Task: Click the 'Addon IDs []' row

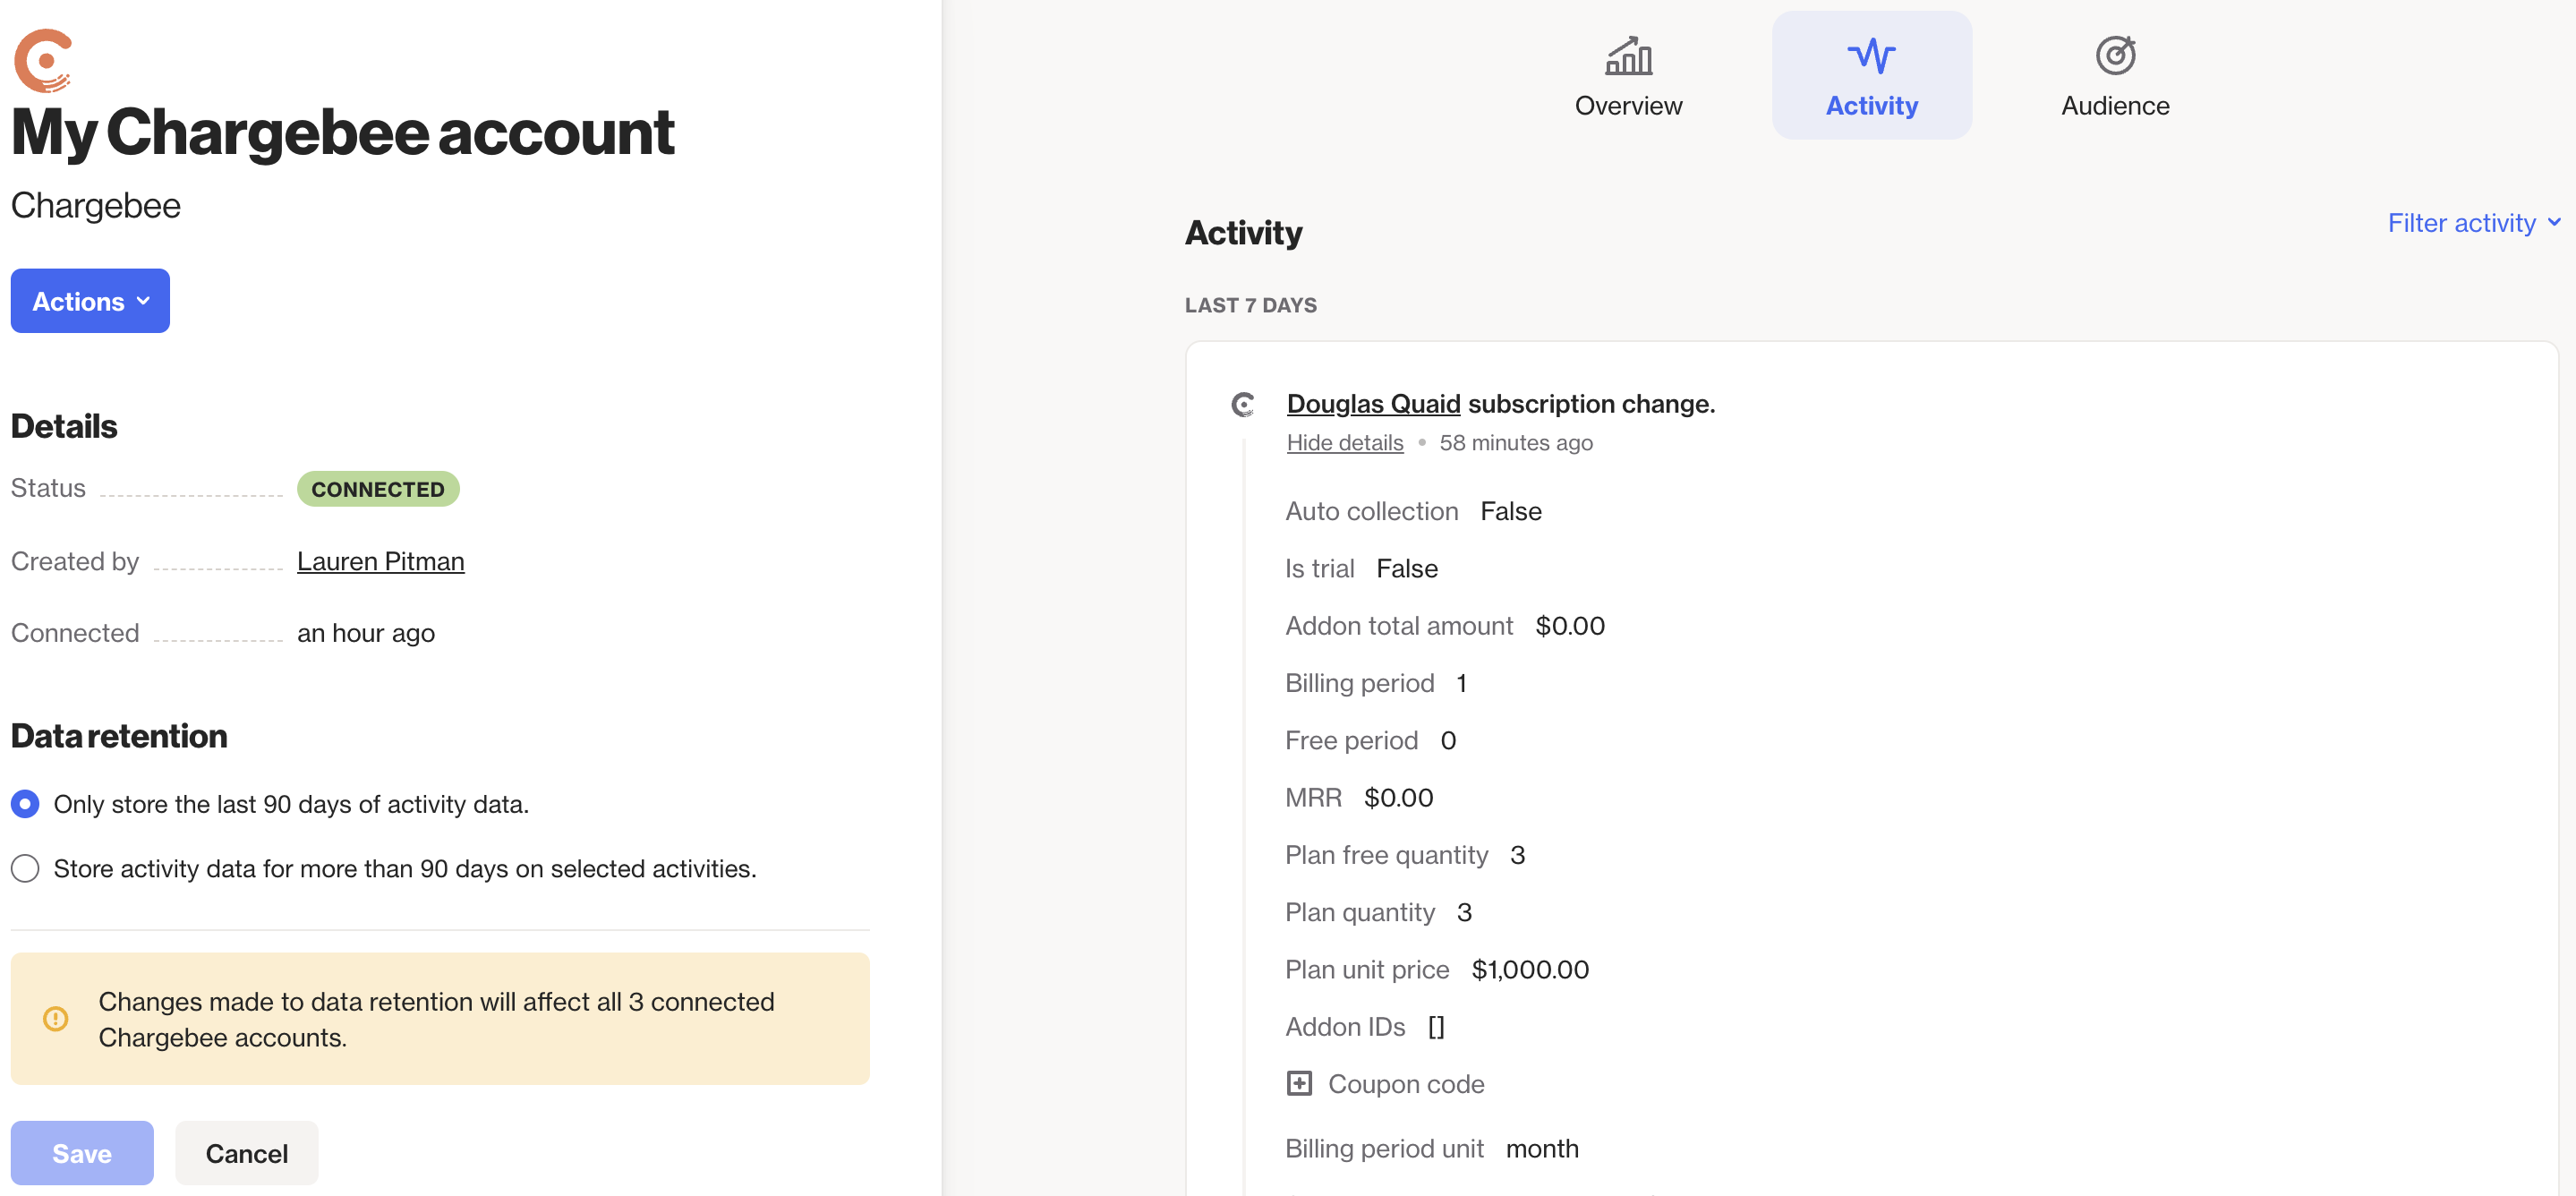Action: (x=1365, y=1026)
